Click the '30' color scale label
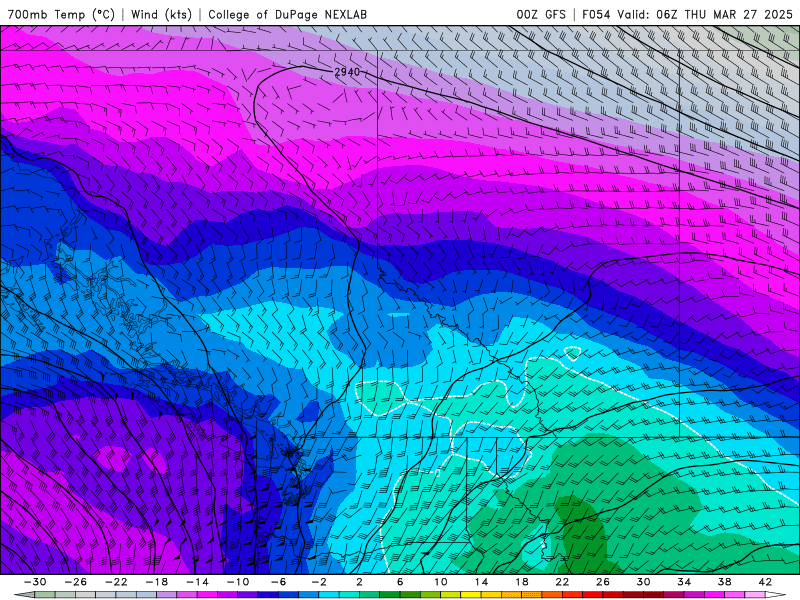 643,582
